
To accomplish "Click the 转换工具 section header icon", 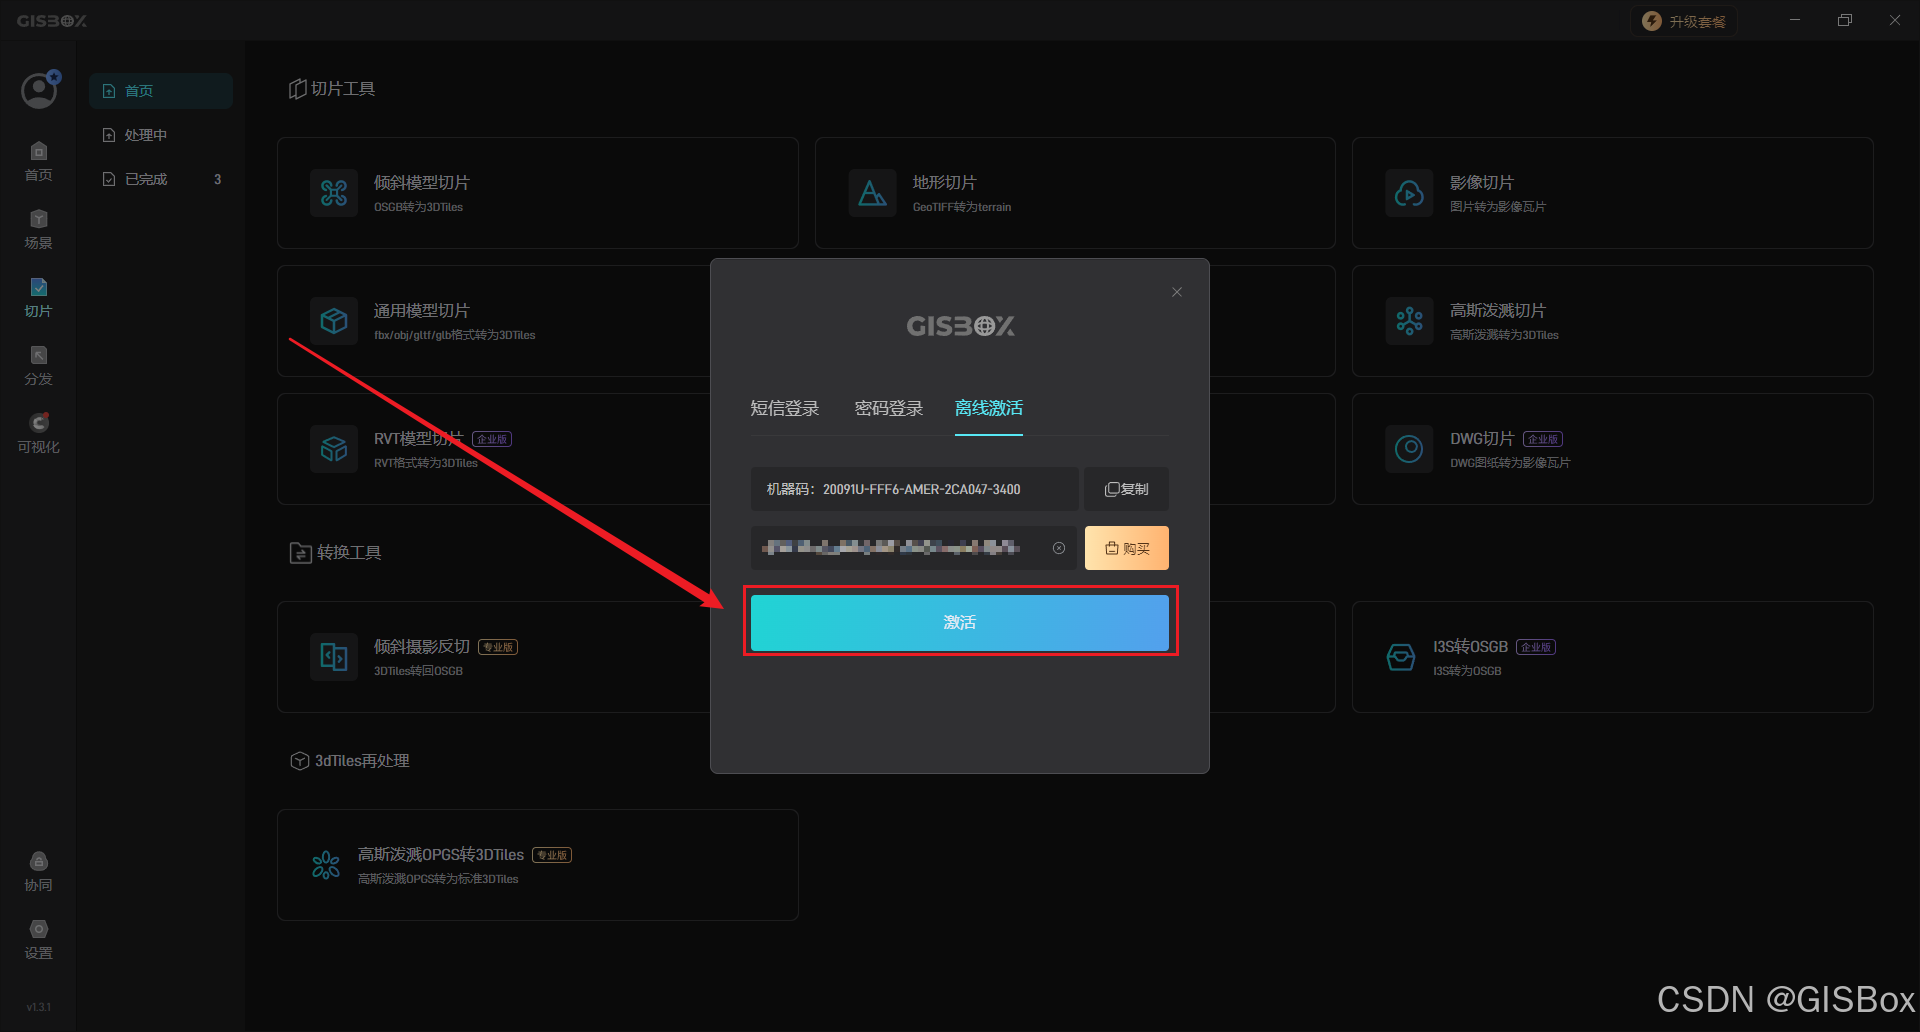I will (x=300, y=553).
